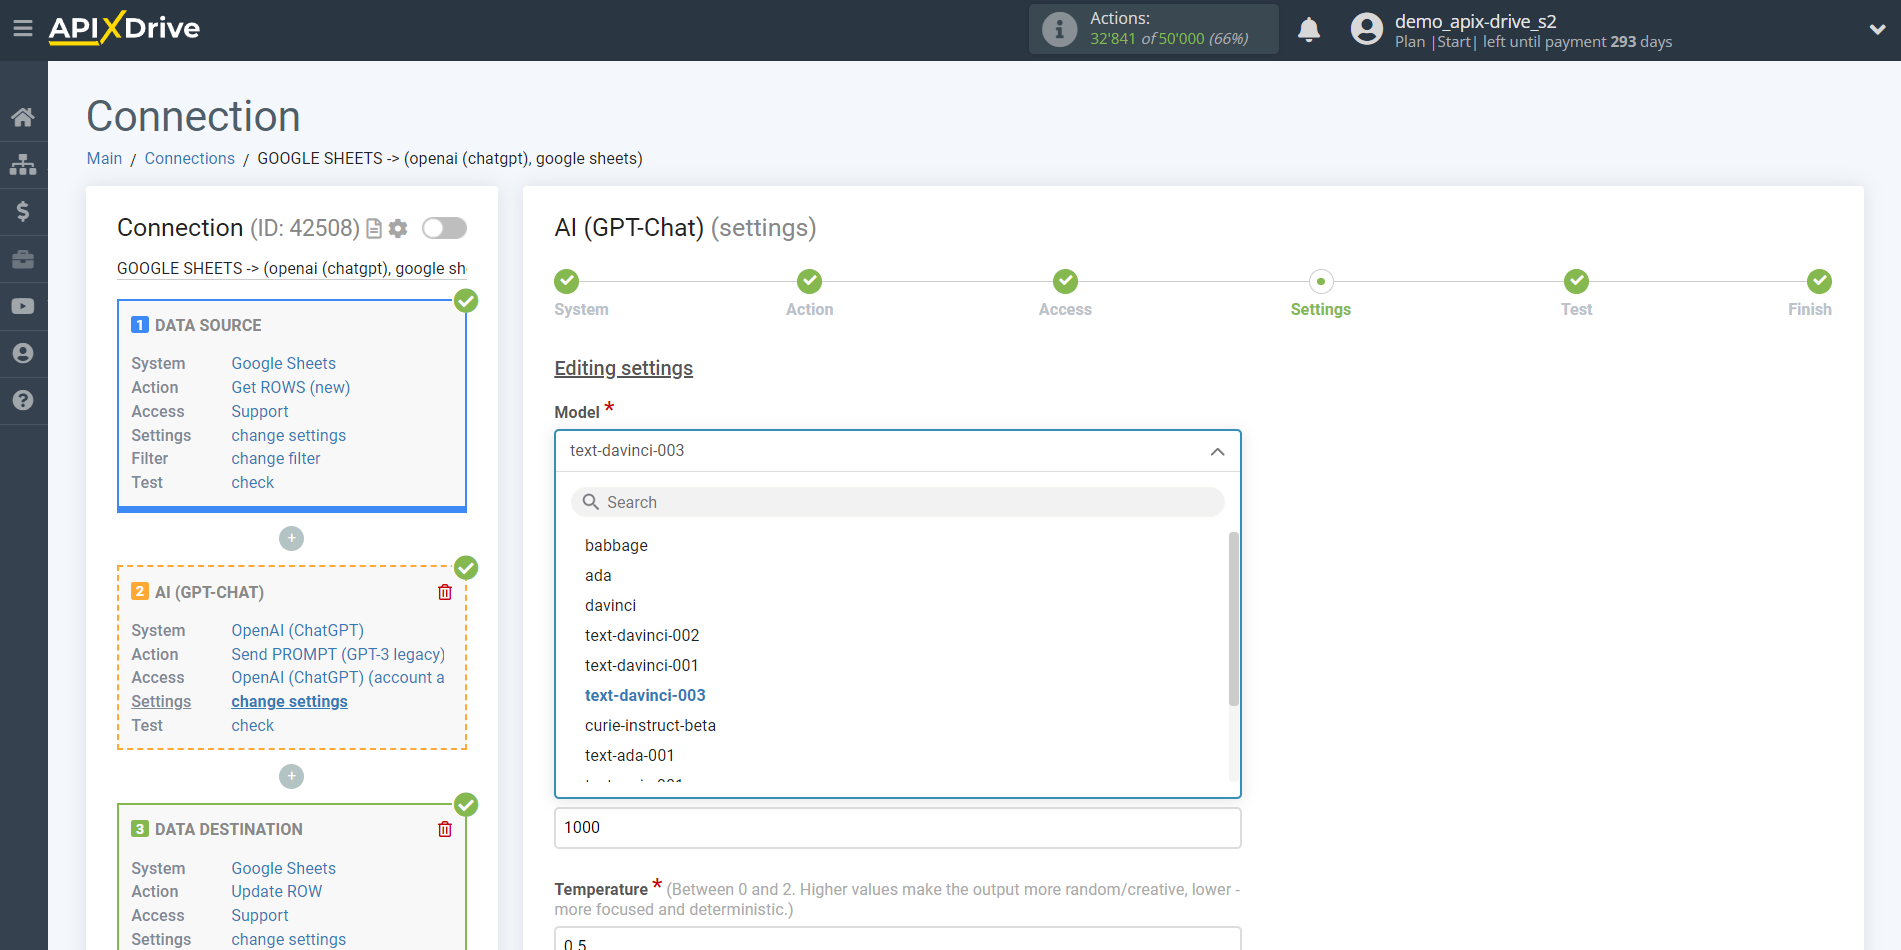Image resolution: width=1901 pixels, height=950 pixels.
Task: Open the billing dollar sidebar icon
Action: click(x=23, y=211)
